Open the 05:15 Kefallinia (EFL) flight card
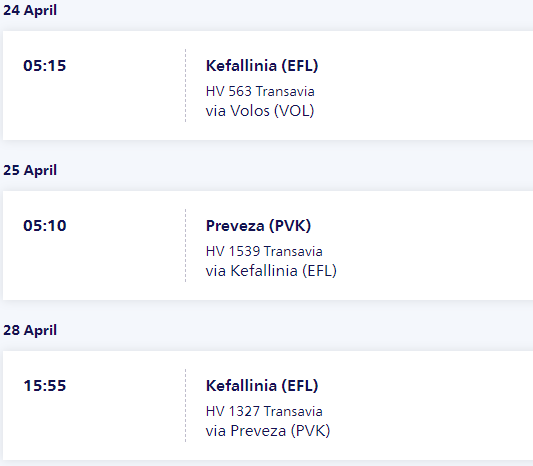Screen dimensions: 533x466 pos(268,85)
